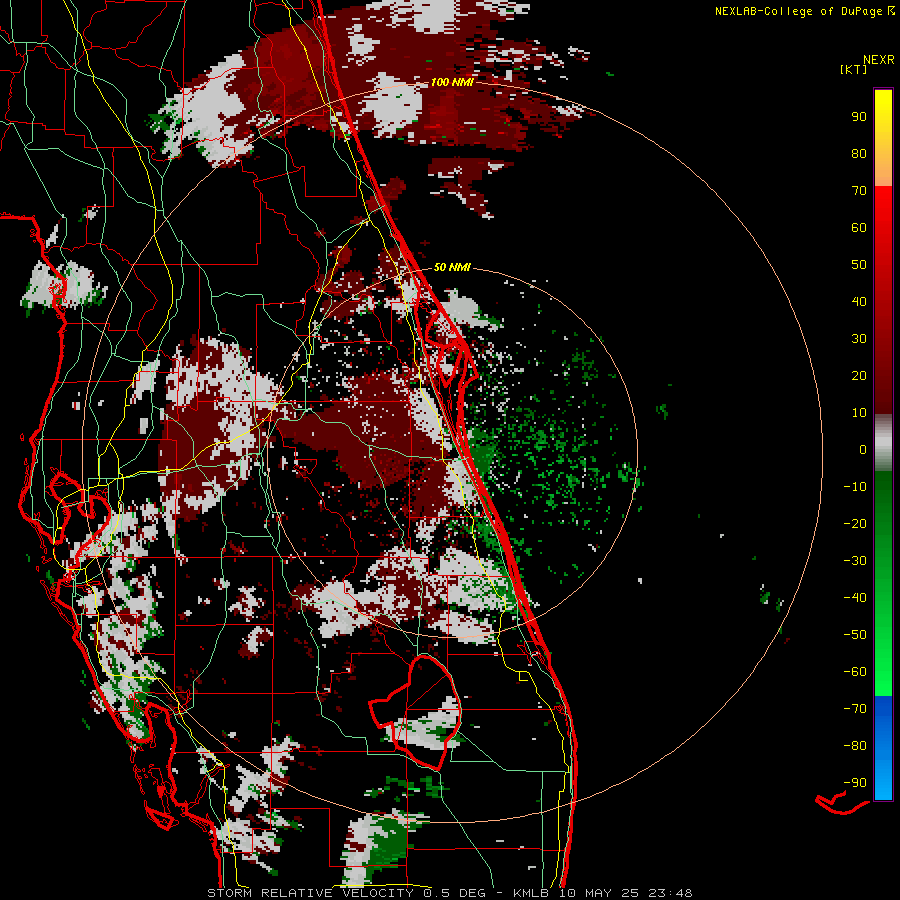Click the -80 value on the velocity scale
900x900 pixels.
[855, 746]
